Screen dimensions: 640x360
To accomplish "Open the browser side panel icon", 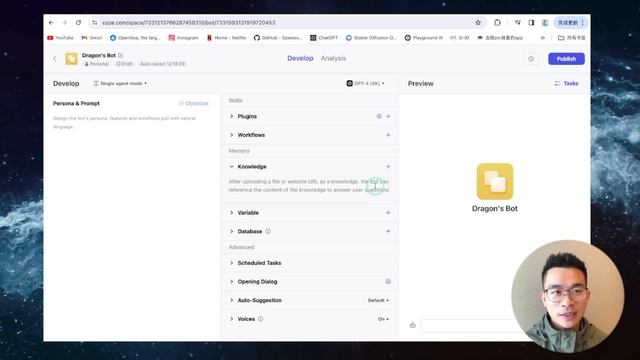I will click(x=531, y=22).
